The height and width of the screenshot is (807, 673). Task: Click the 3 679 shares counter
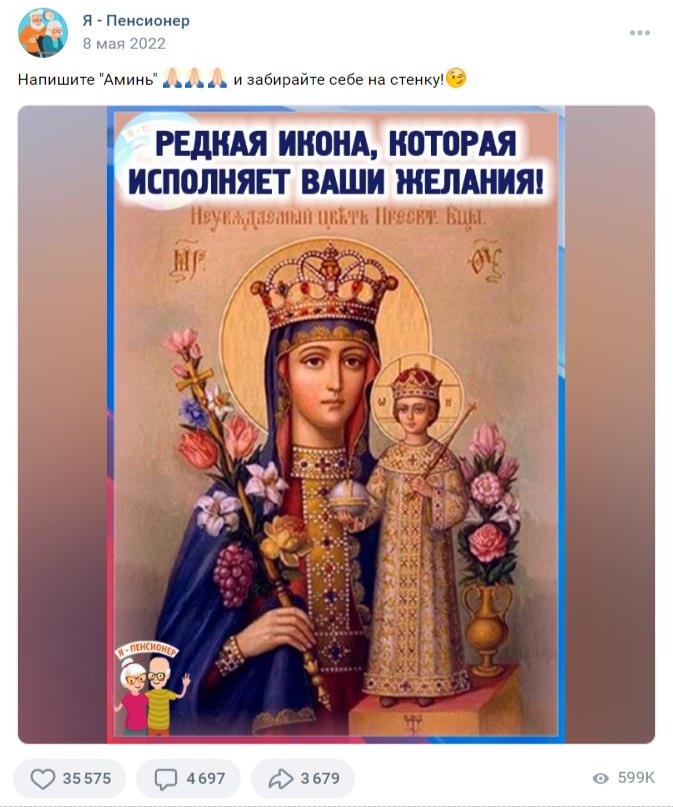click(320, 778)
